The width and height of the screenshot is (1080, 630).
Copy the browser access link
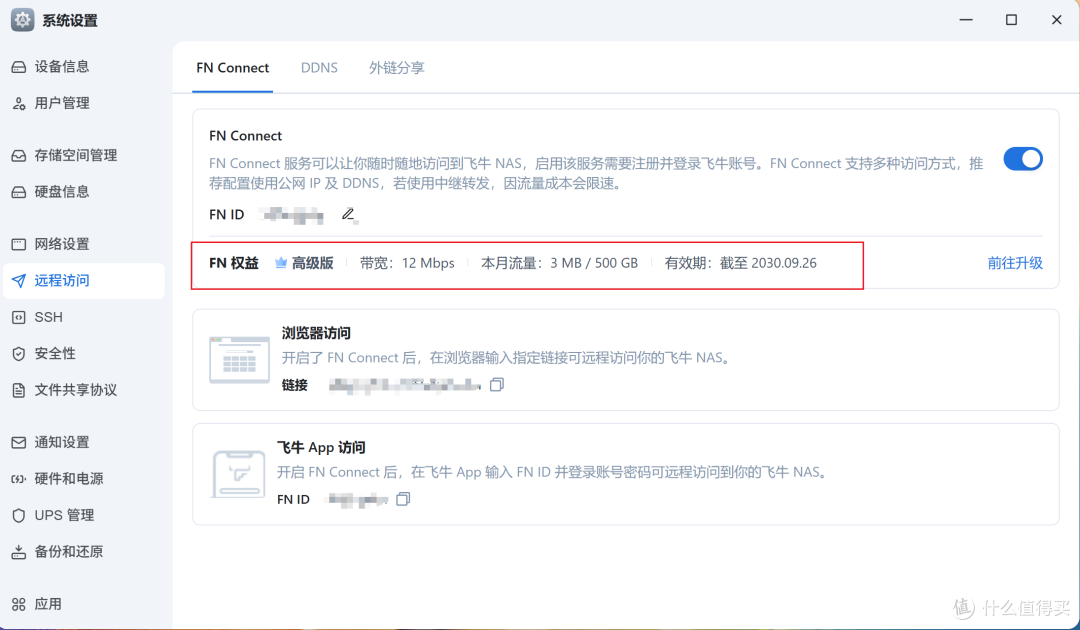[497, 384]
